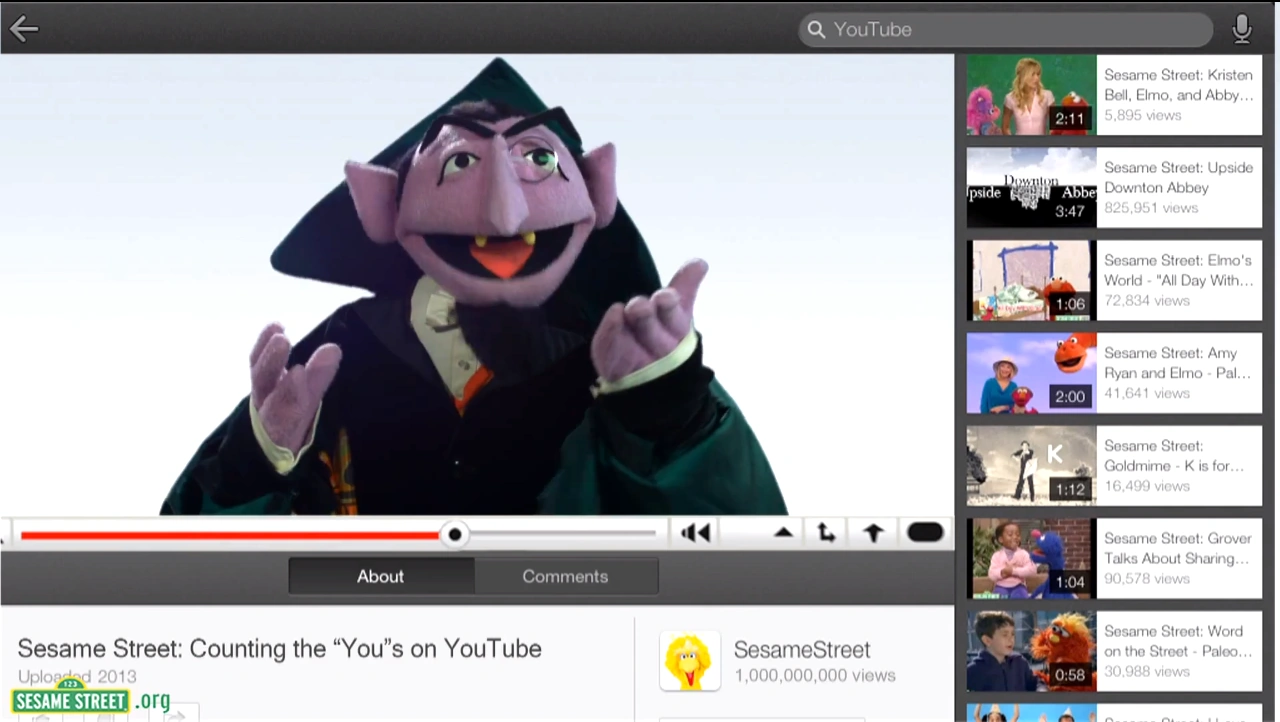
Task: Open Word on the Street Paleo thumbnail
Action: tap(1031, 651)
